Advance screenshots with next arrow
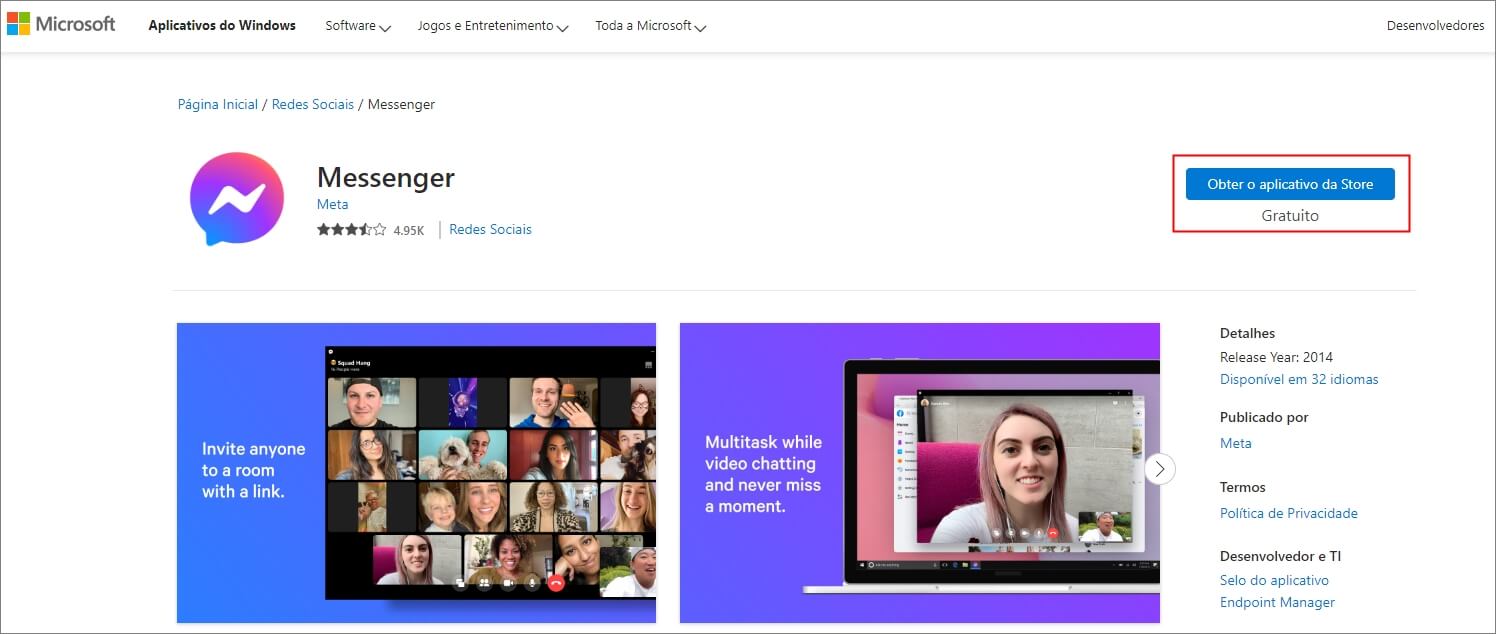This screenshot has width=1496, height=634. coord(1160,469)
